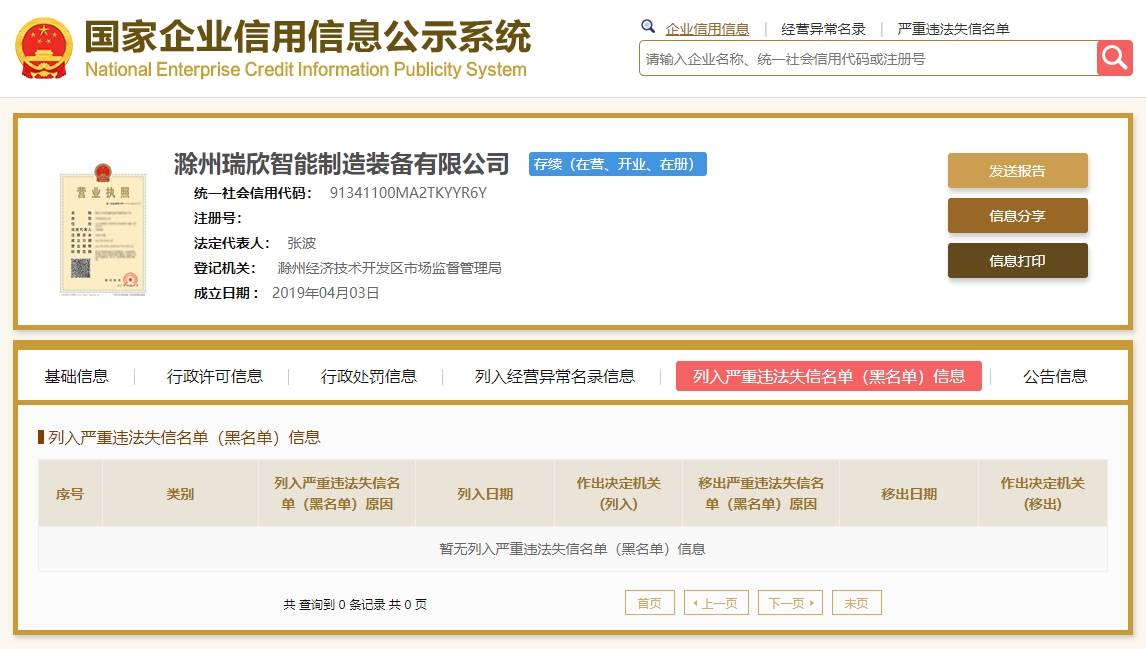The width and height of the screenshot is (1146, 649).
Task: Go to 下一页 next page
Action: click(791, 603)
